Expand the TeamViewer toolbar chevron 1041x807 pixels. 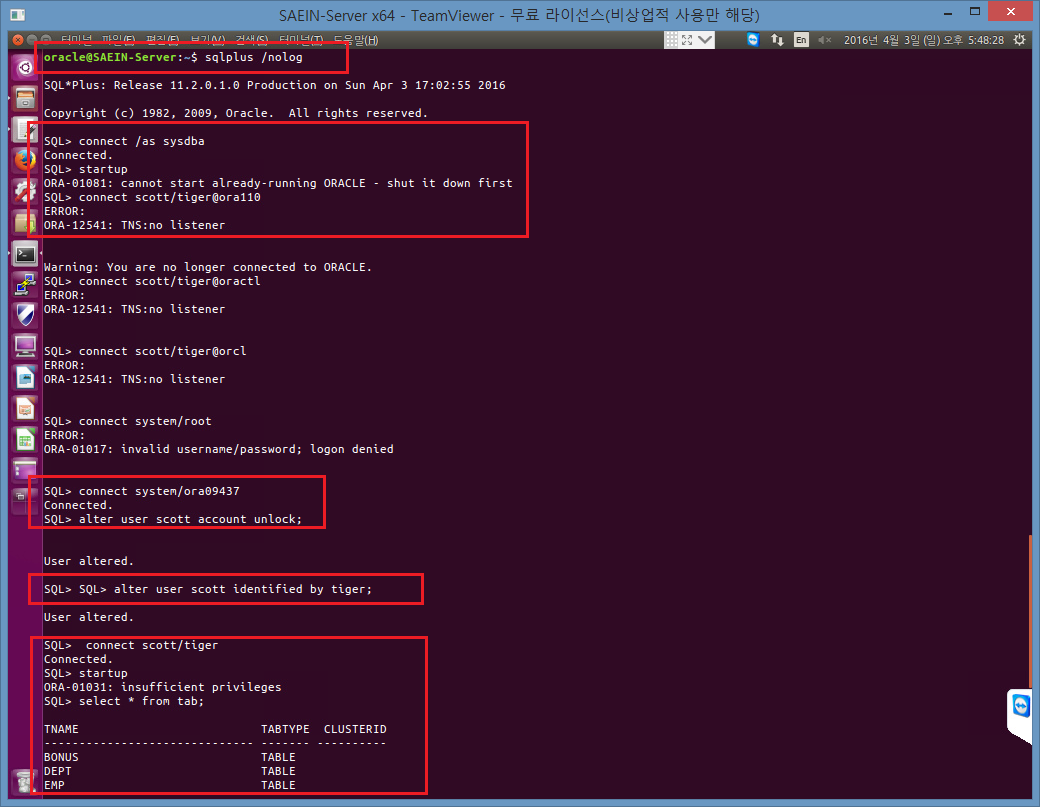(705, 40)
